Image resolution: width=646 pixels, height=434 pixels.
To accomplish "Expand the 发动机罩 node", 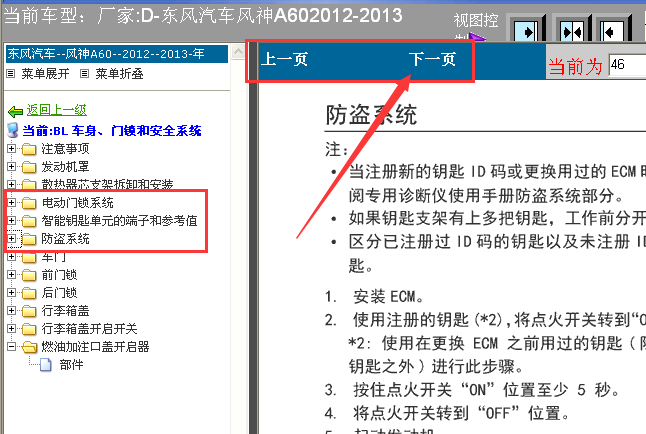I will (12, 167).
